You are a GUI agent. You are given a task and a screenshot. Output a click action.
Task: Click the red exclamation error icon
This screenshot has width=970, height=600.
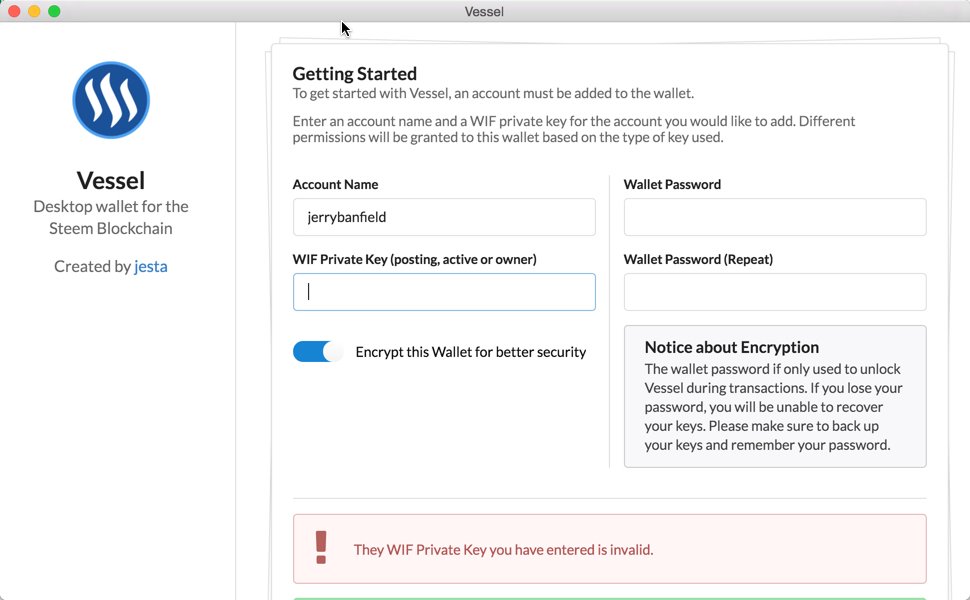tap(320, 547)
